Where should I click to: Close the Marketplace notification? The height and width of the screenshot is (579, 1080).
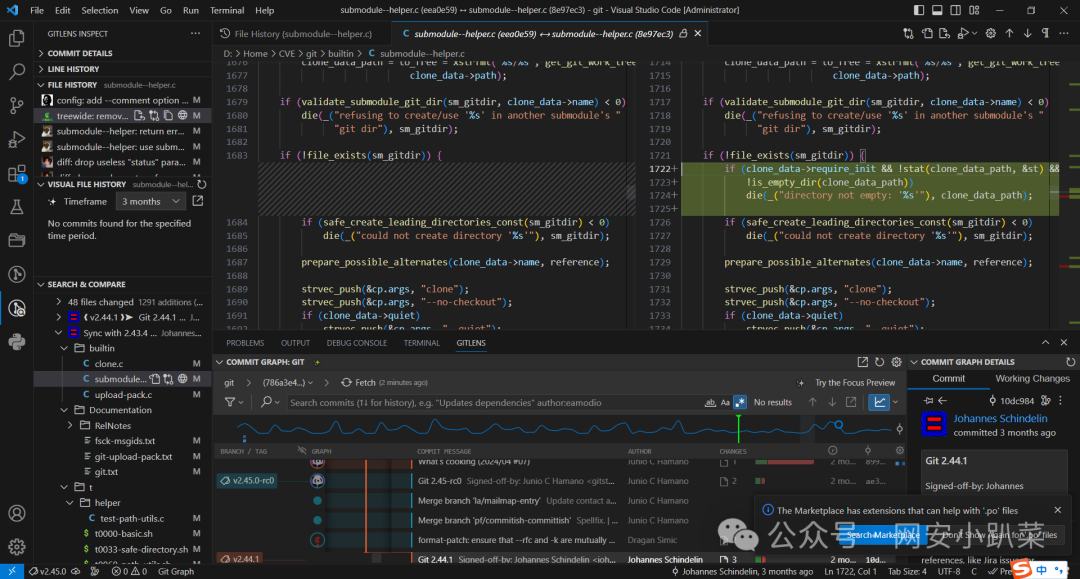coord(1058,510)
